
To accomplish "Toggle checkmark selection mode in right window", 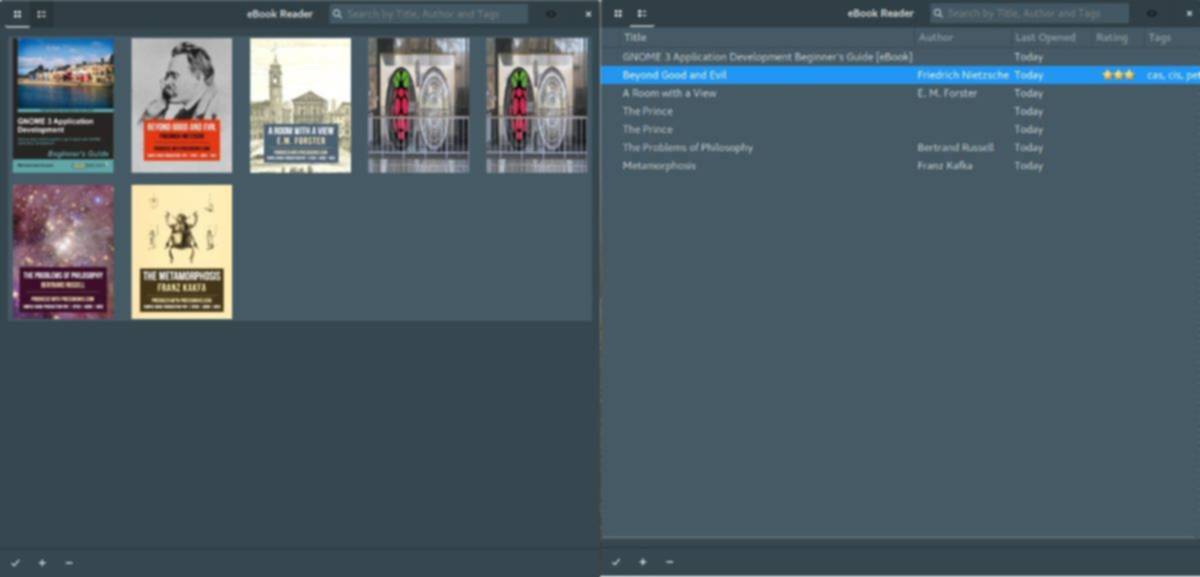I will coord(616,562).
